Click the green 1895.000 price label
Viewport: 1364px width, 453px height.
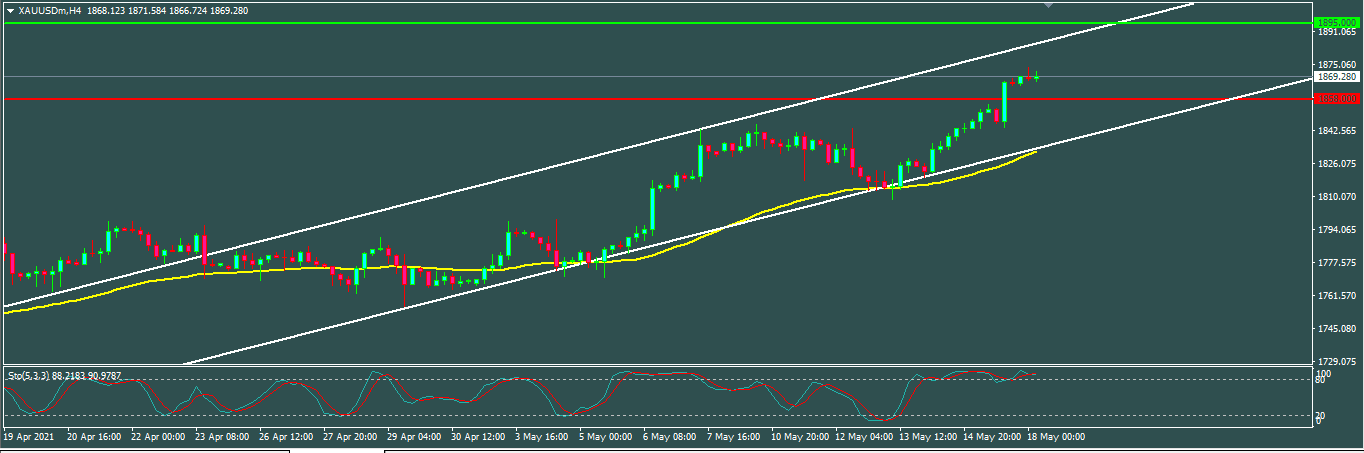point(1336,22)
